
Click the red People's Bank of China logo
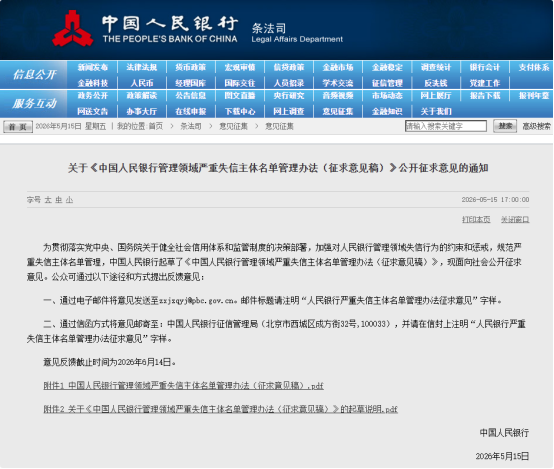73,29
